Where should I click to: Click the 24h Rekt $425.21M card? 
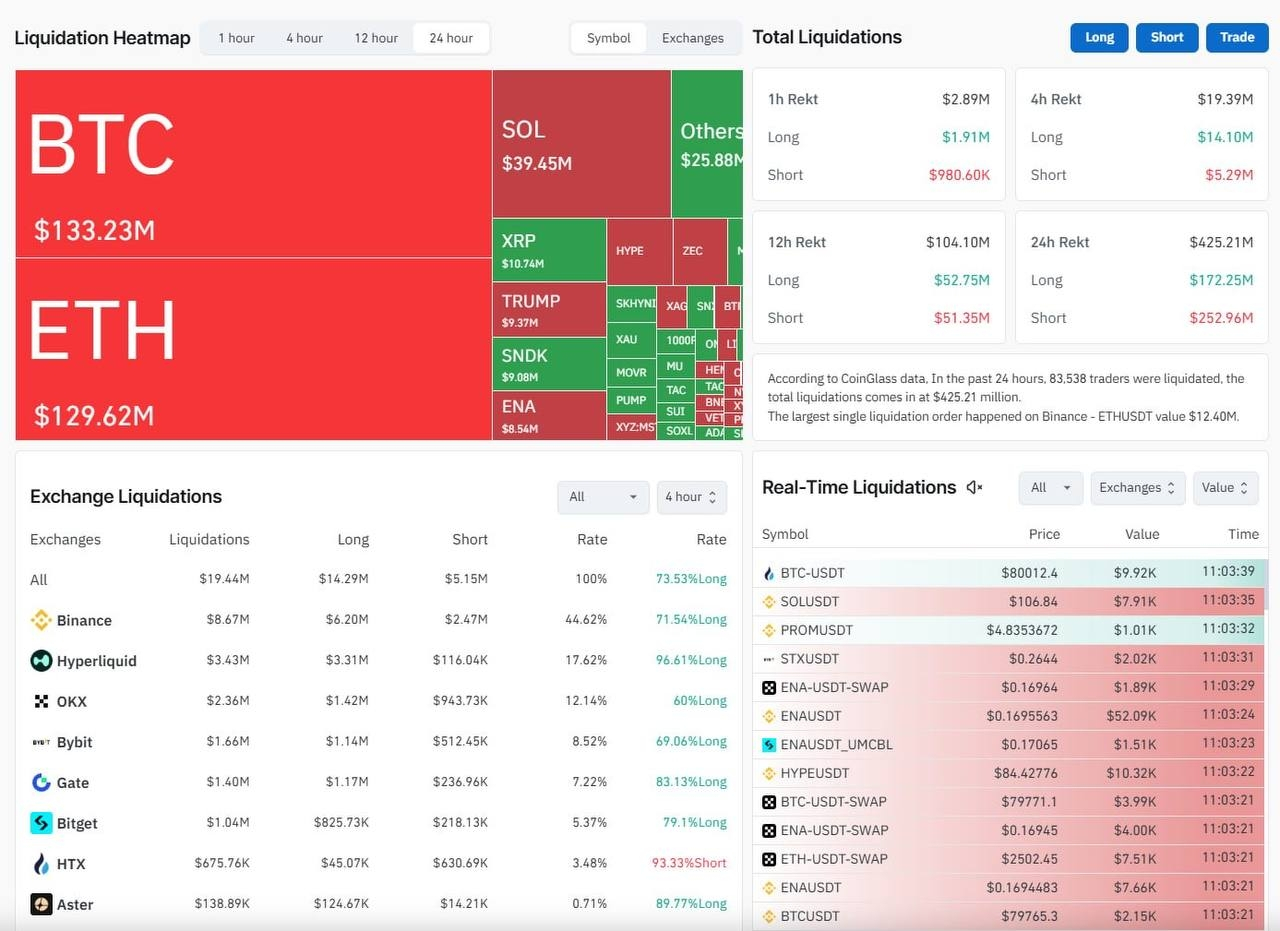pos(1142,277)
